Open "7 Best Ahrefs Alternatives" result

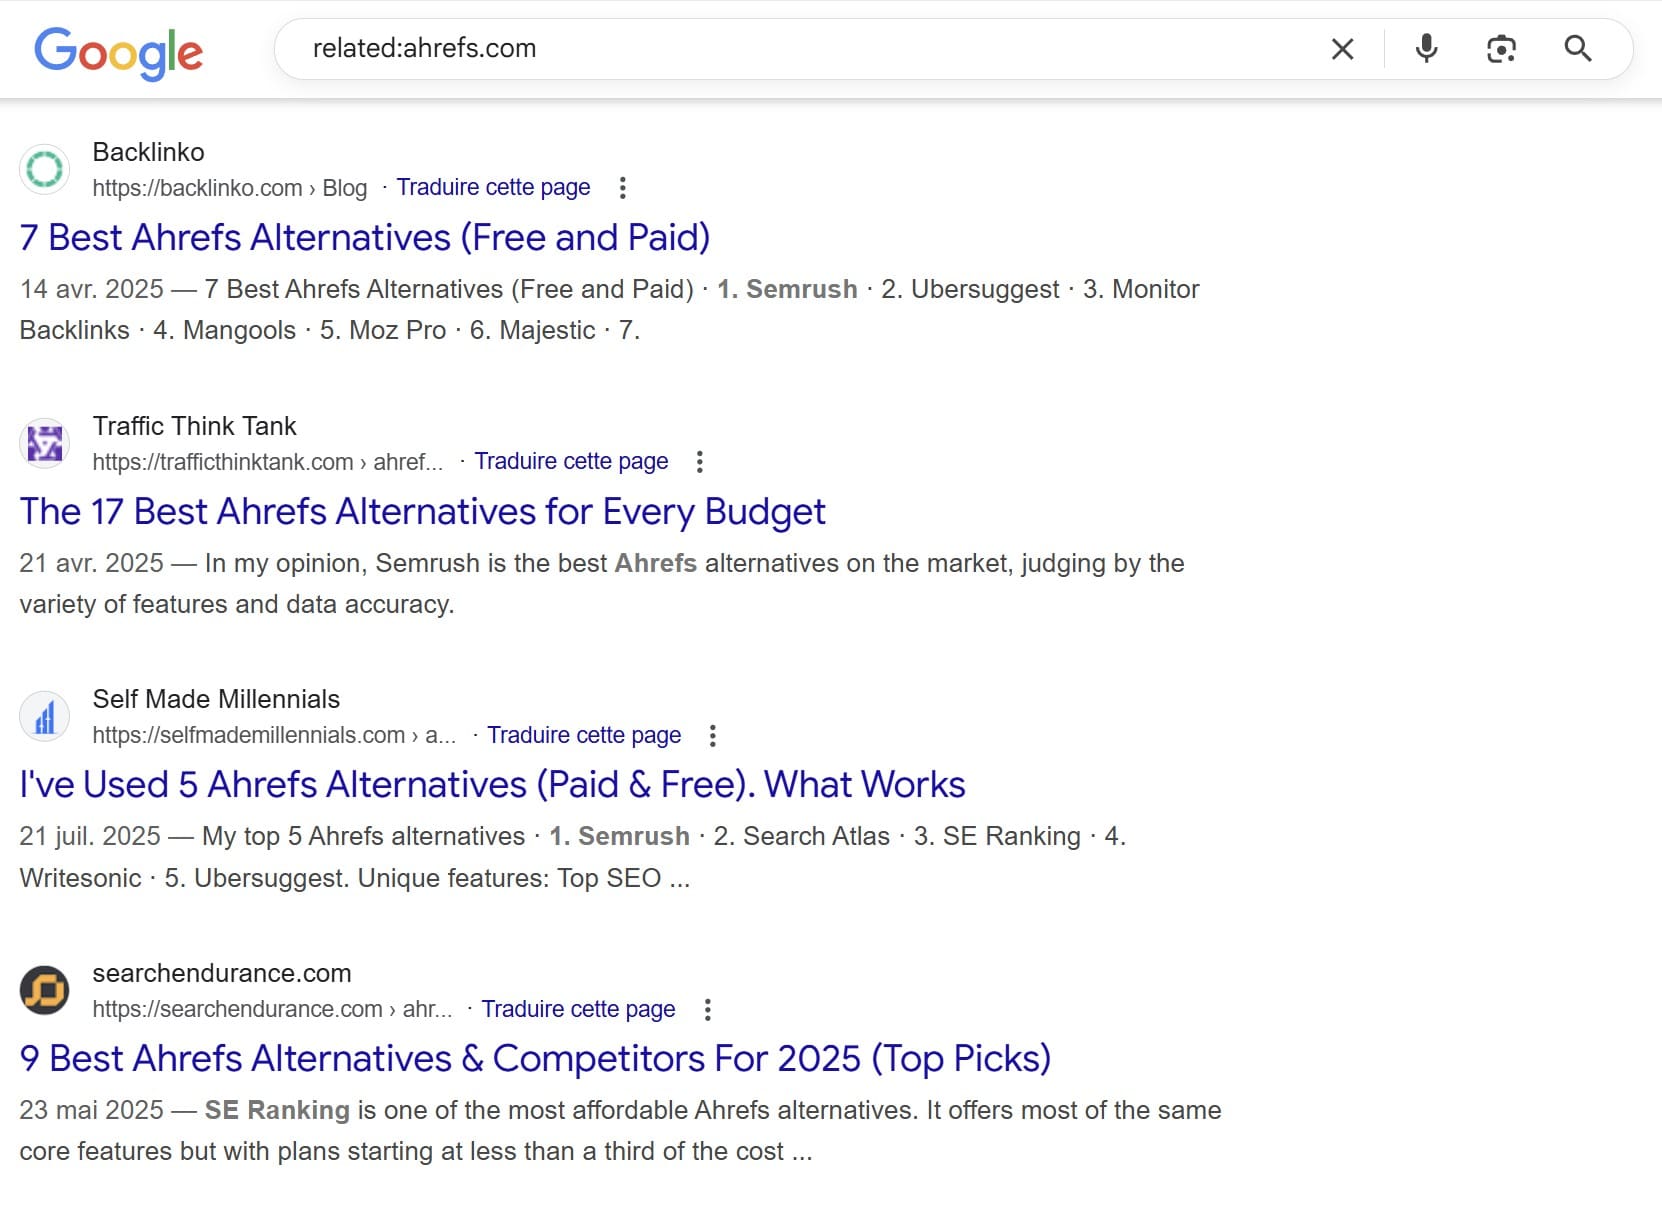pyautogui.click(x=364, y=238)
